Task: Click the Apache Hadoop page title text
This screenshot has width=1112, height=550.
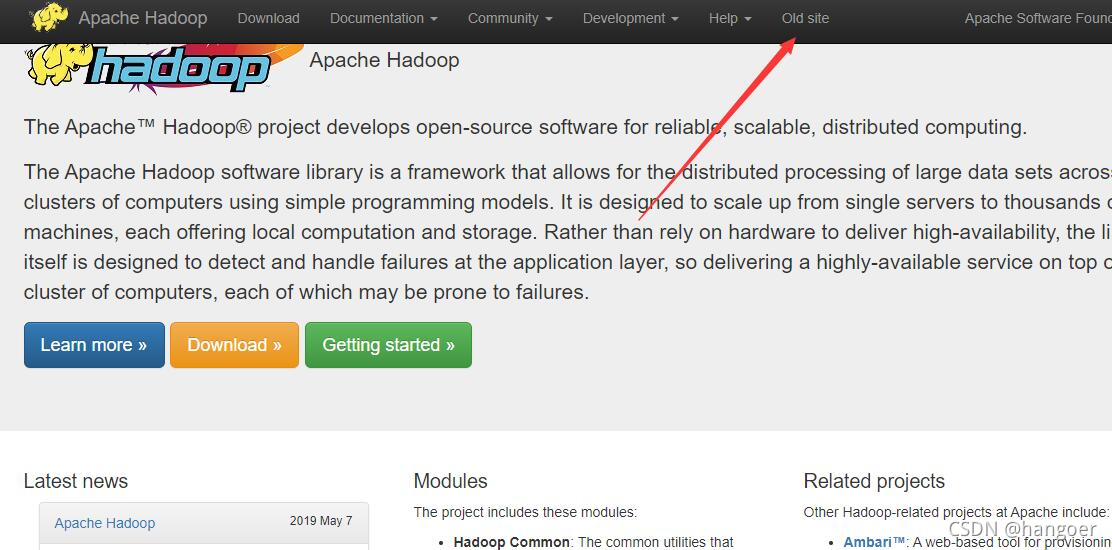Action: point(384,60)
